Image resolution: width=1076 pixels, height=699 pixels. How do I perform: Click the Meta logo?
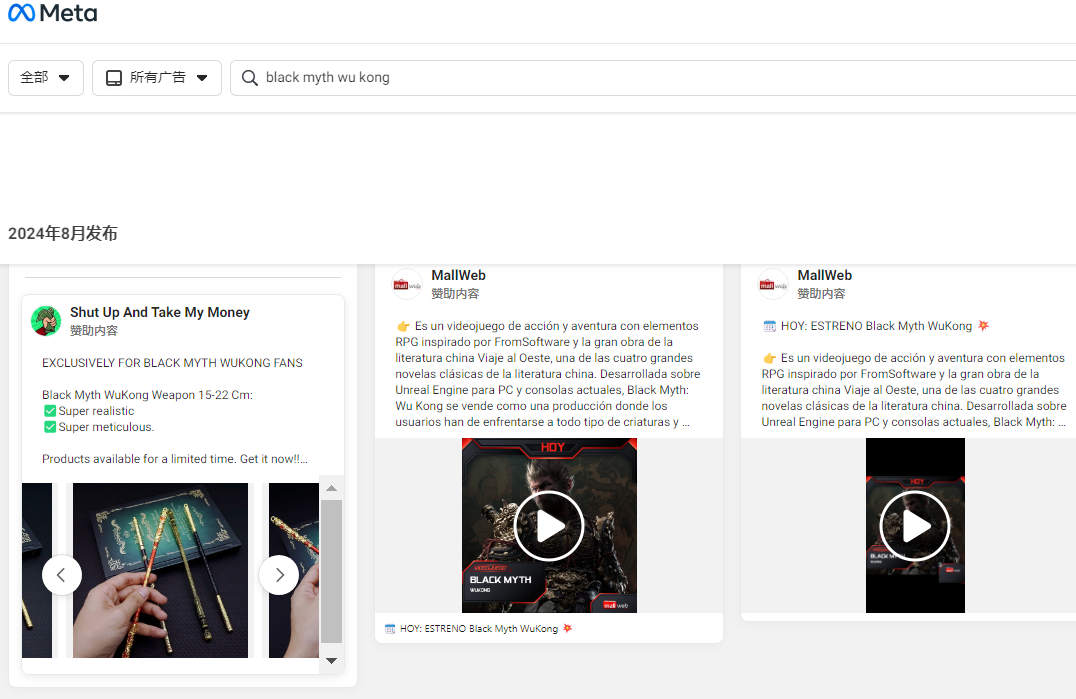click(x=52, y=13)
